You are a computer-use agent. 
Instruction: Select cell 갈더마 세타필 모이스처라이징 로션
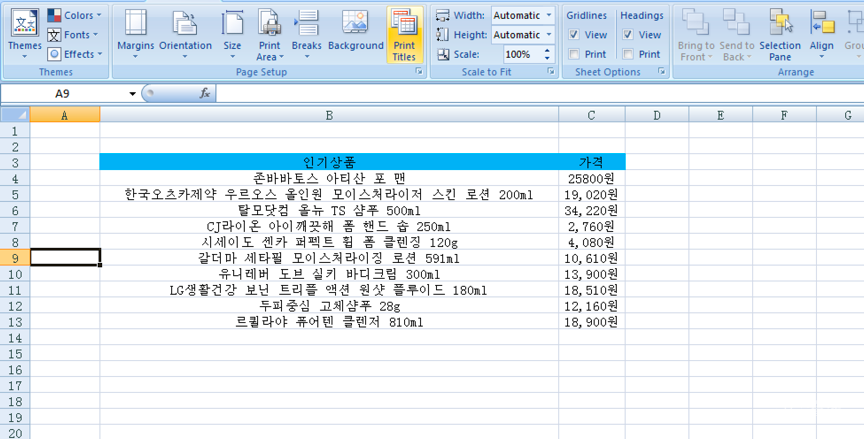click(x=329, y=258)
